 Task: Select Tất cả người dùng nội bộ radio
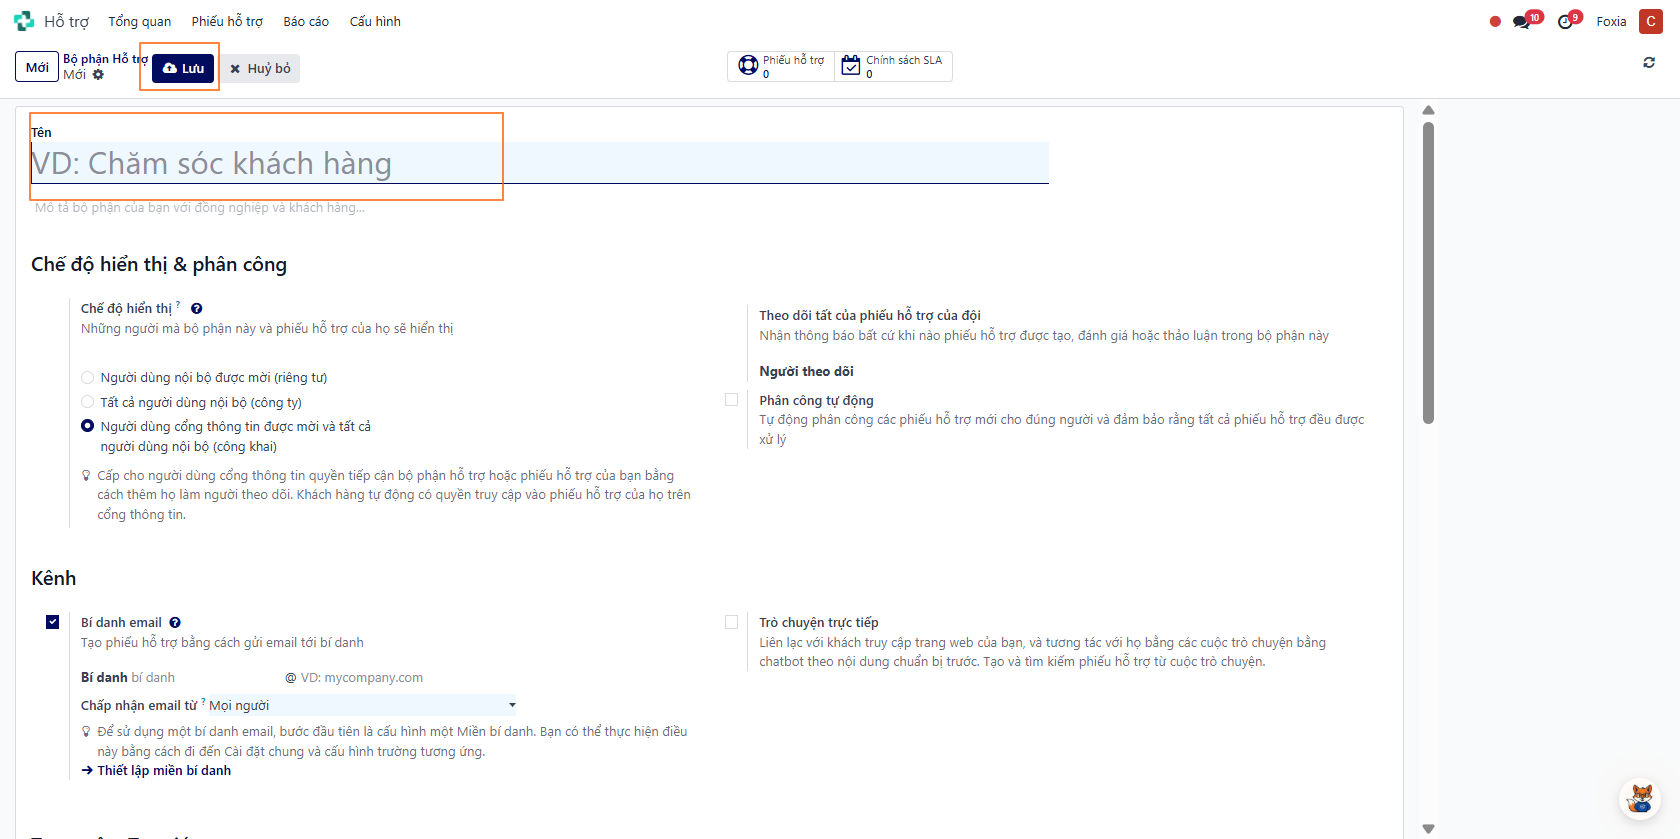pyautogui.click(x=88, y=402)
